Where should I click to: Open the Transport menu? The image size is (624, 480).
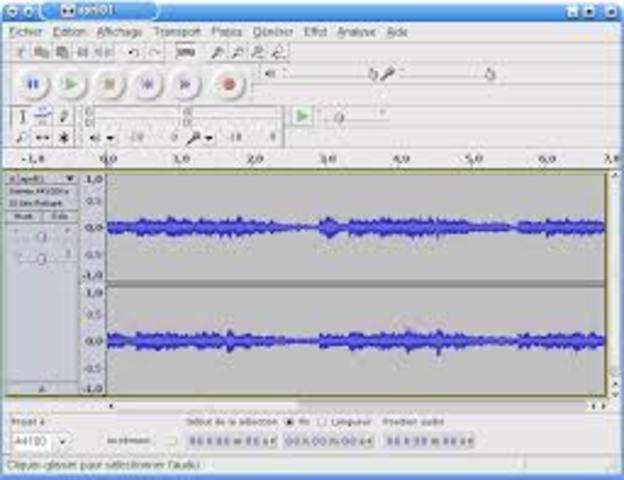tap(177, 32)
